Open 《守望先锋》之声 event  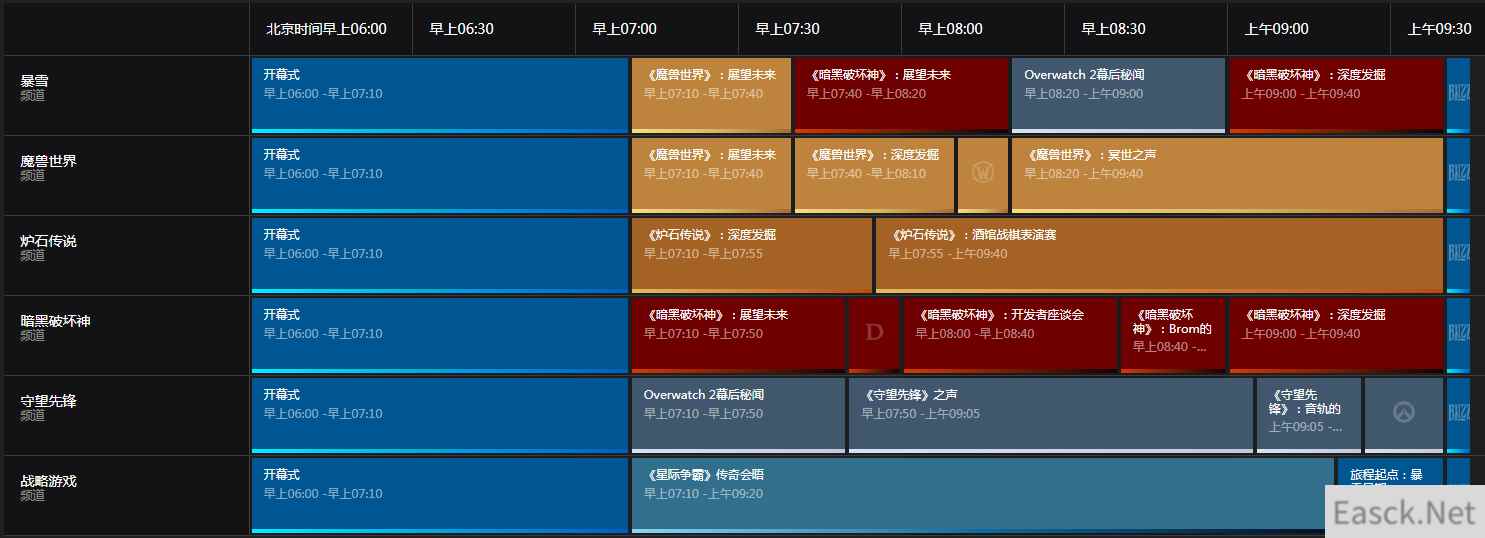pyautogui.click(x=1051, y=415)
